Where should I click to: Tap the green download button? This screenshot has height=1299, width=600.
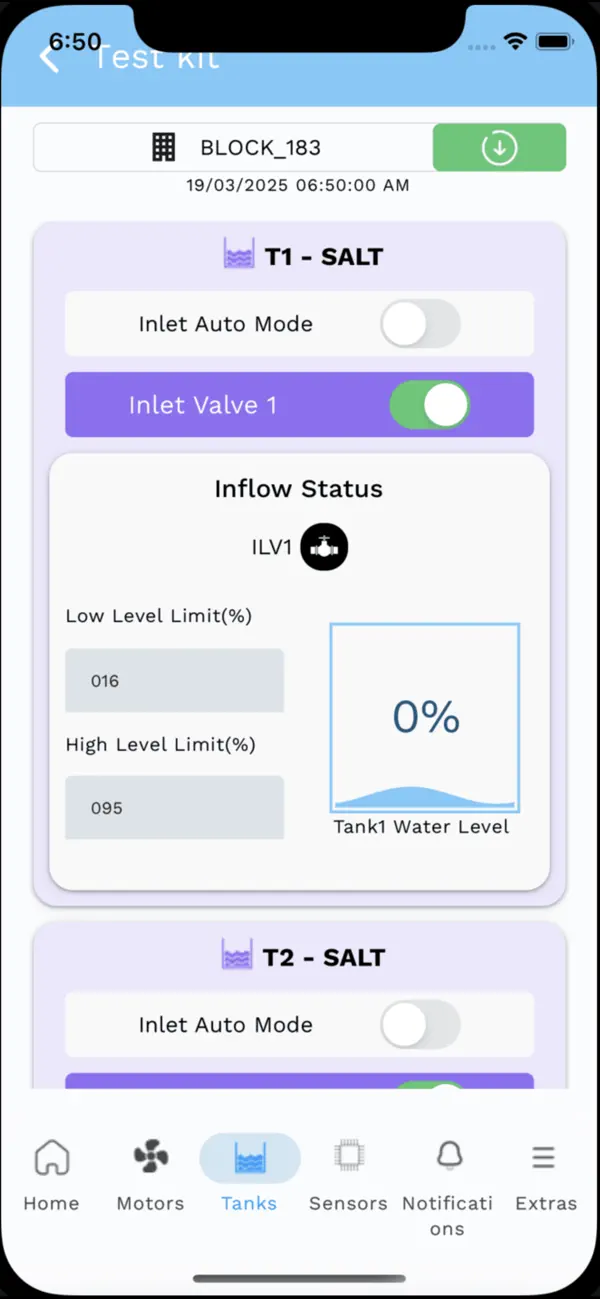click(x=498, y=147)
